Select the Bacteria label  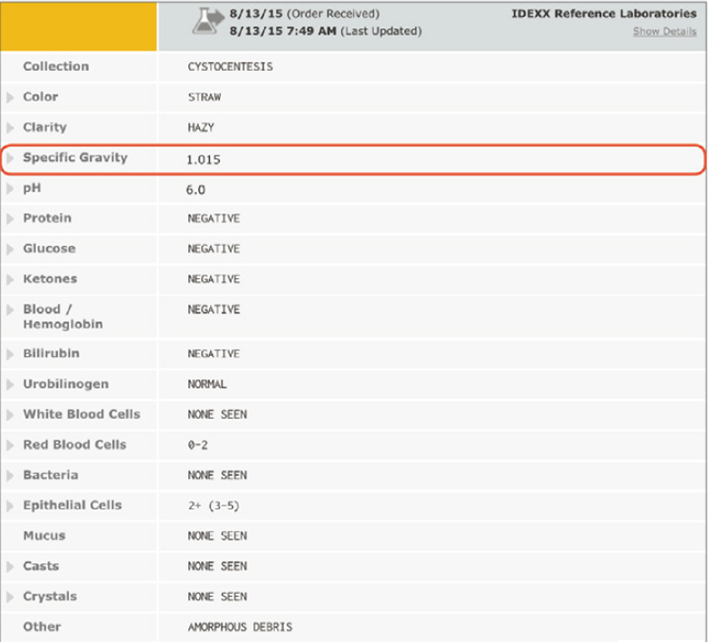(x=51, y=475)
